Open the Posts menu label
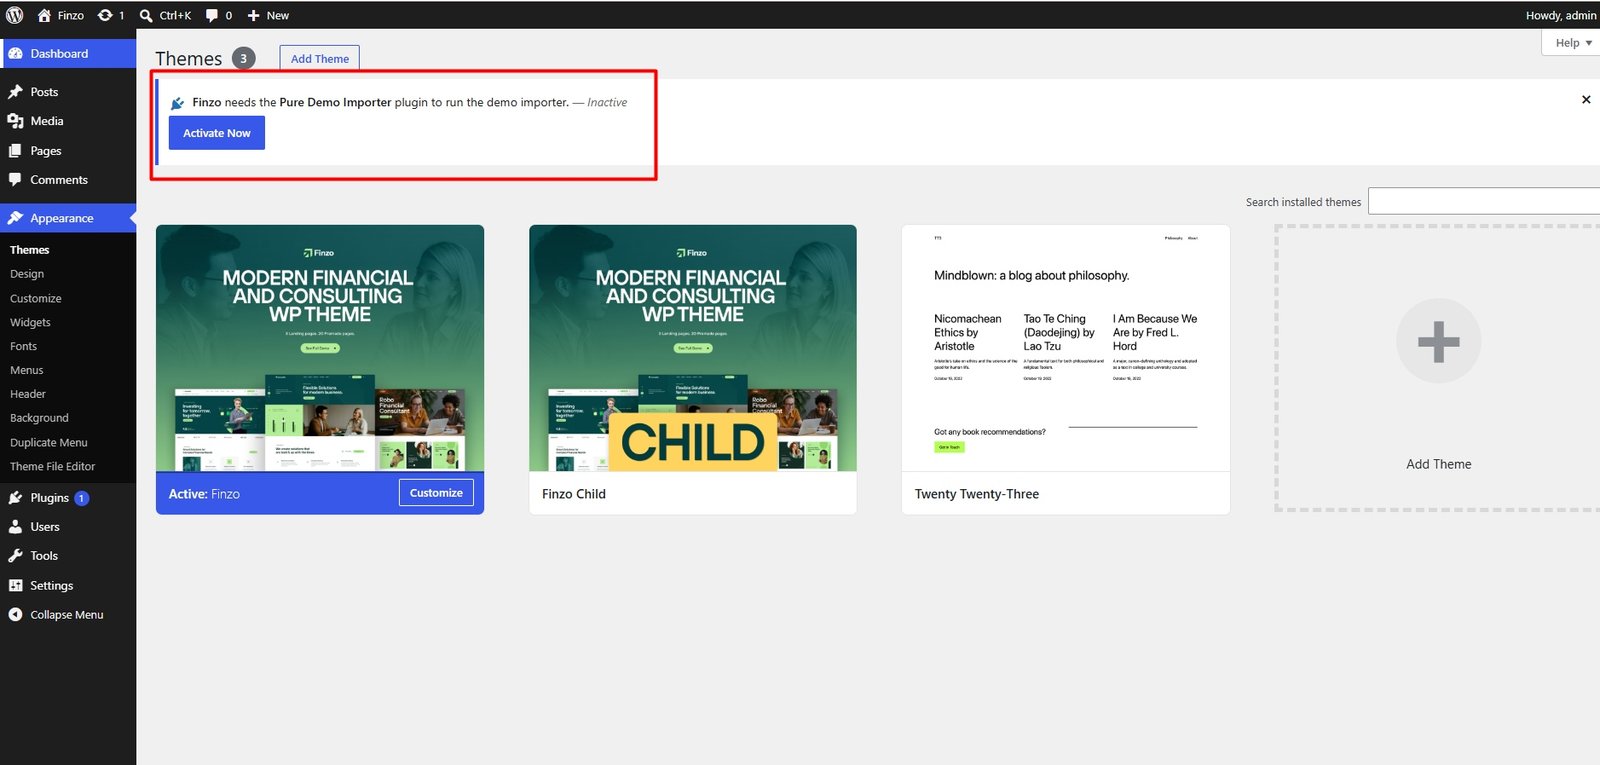The width and height of the screenshot is (1600, 765). coord(44,92)
